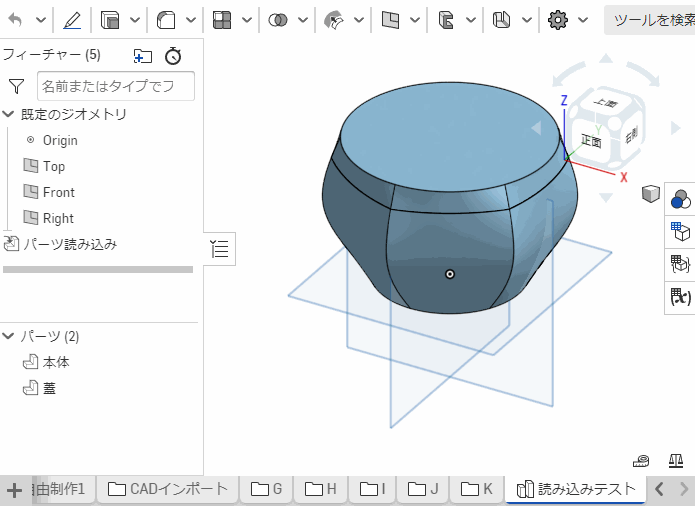The width and height of the screenshot is (695, 506).
Task: Click the Fillet tool icon
Action: tap(166, 19)
